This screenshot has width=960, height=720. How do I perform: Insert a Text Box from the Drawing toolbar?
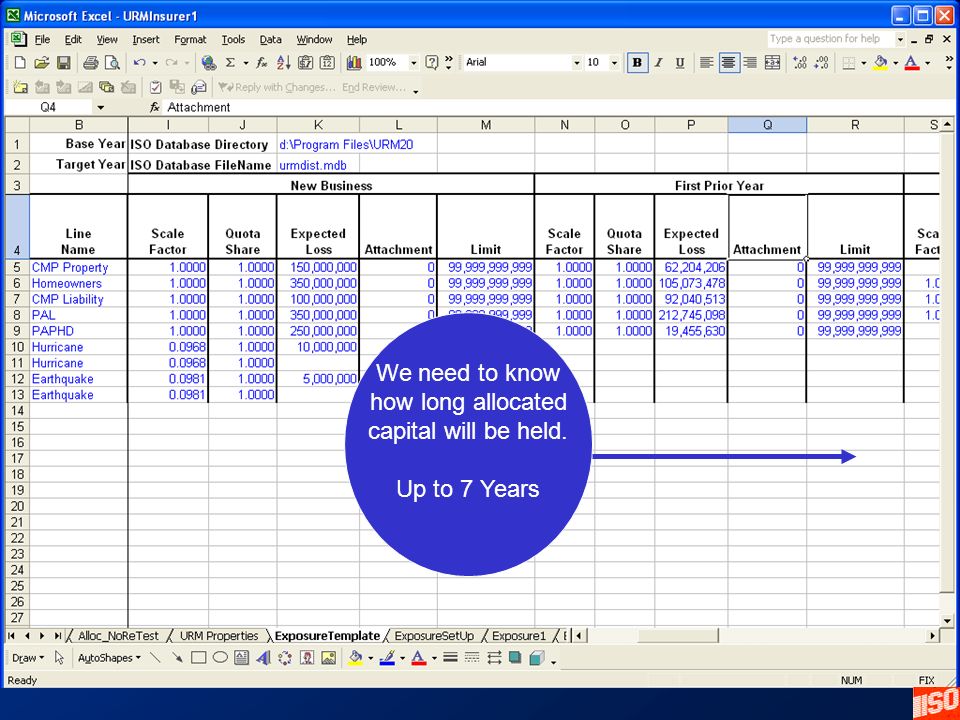[x=242, y=658]
